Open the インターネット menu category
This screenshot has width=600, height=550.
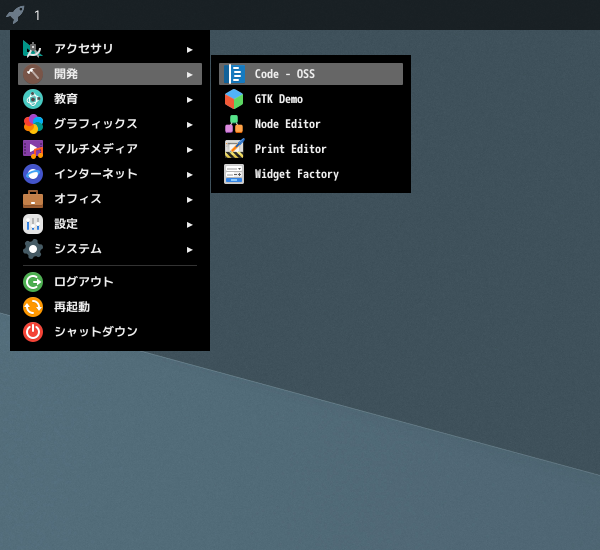[110, 174]
